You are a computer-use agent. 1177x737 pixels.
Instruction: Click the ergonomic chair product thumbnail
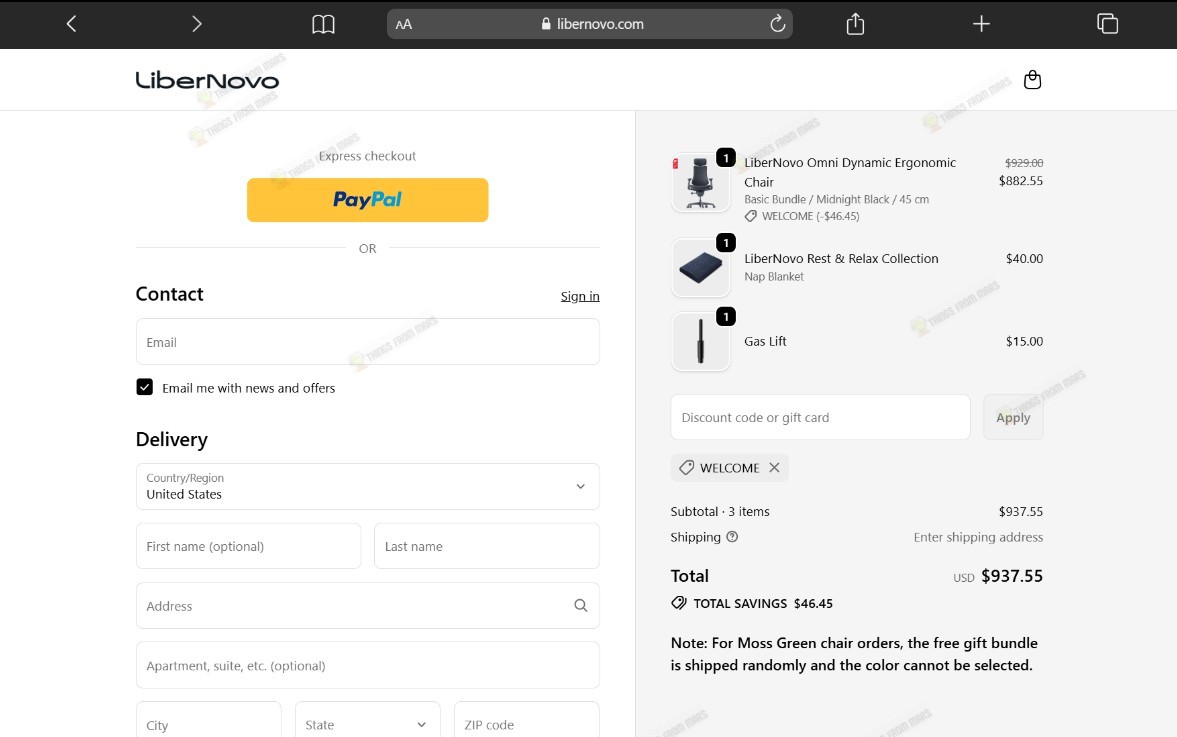[700, 183]
